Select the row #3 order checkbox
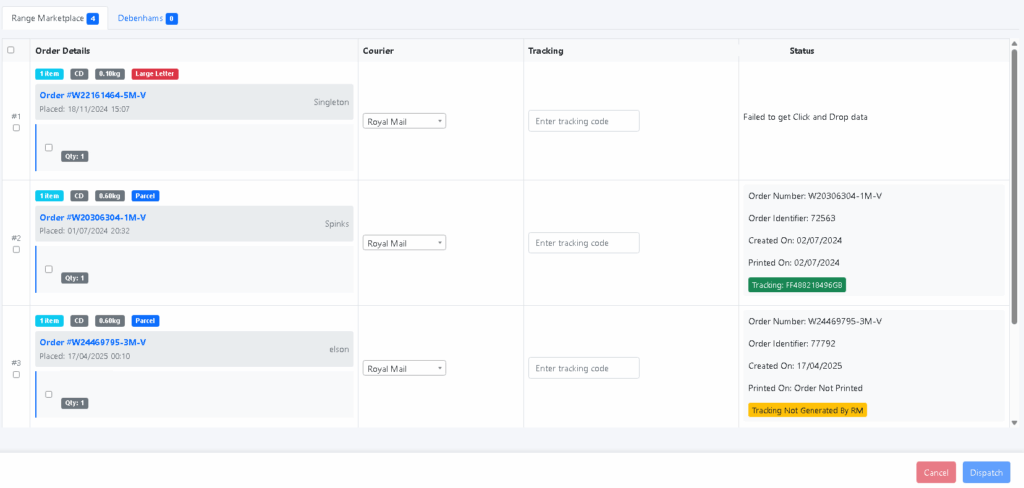 pos(16,375)
